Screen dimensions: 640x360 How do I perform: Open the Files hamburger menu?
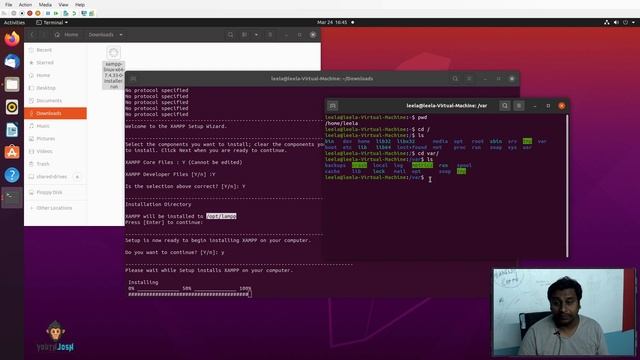coord(270,35)
